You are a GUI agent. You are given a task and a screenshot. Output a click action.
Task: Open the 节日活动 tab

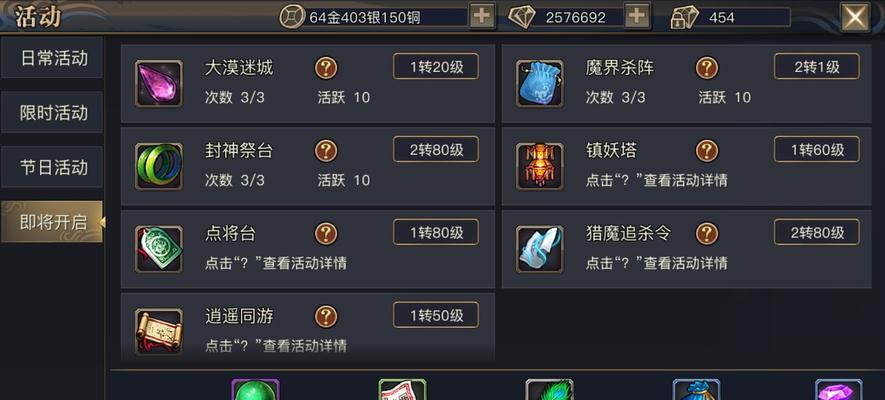tap(52, 167)
